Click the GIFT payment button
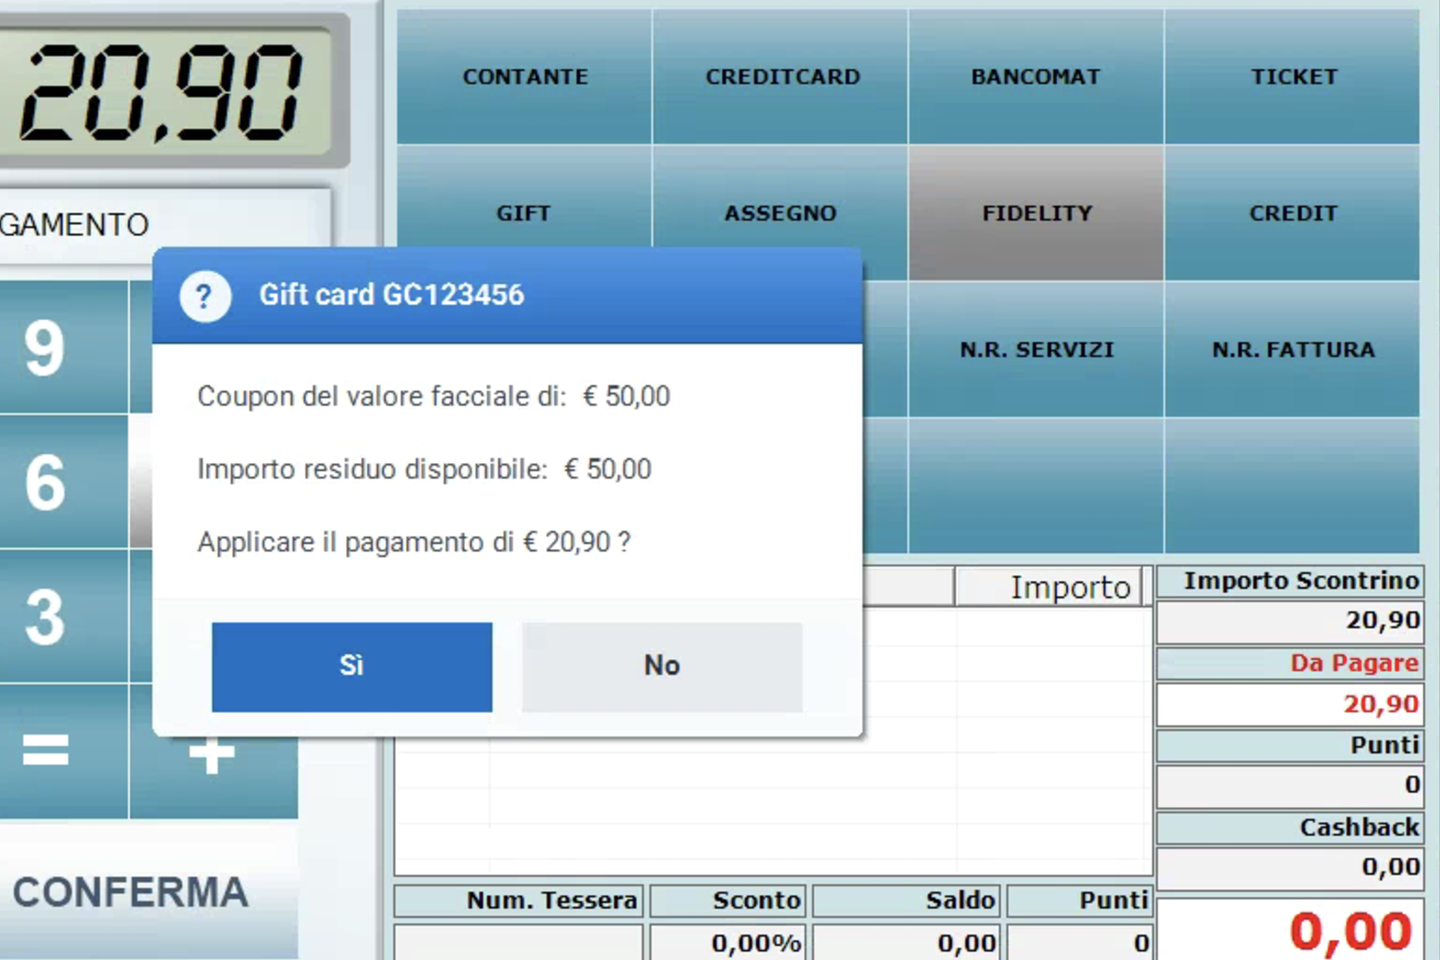1440x960 pixels. click(x=525, y=198)
